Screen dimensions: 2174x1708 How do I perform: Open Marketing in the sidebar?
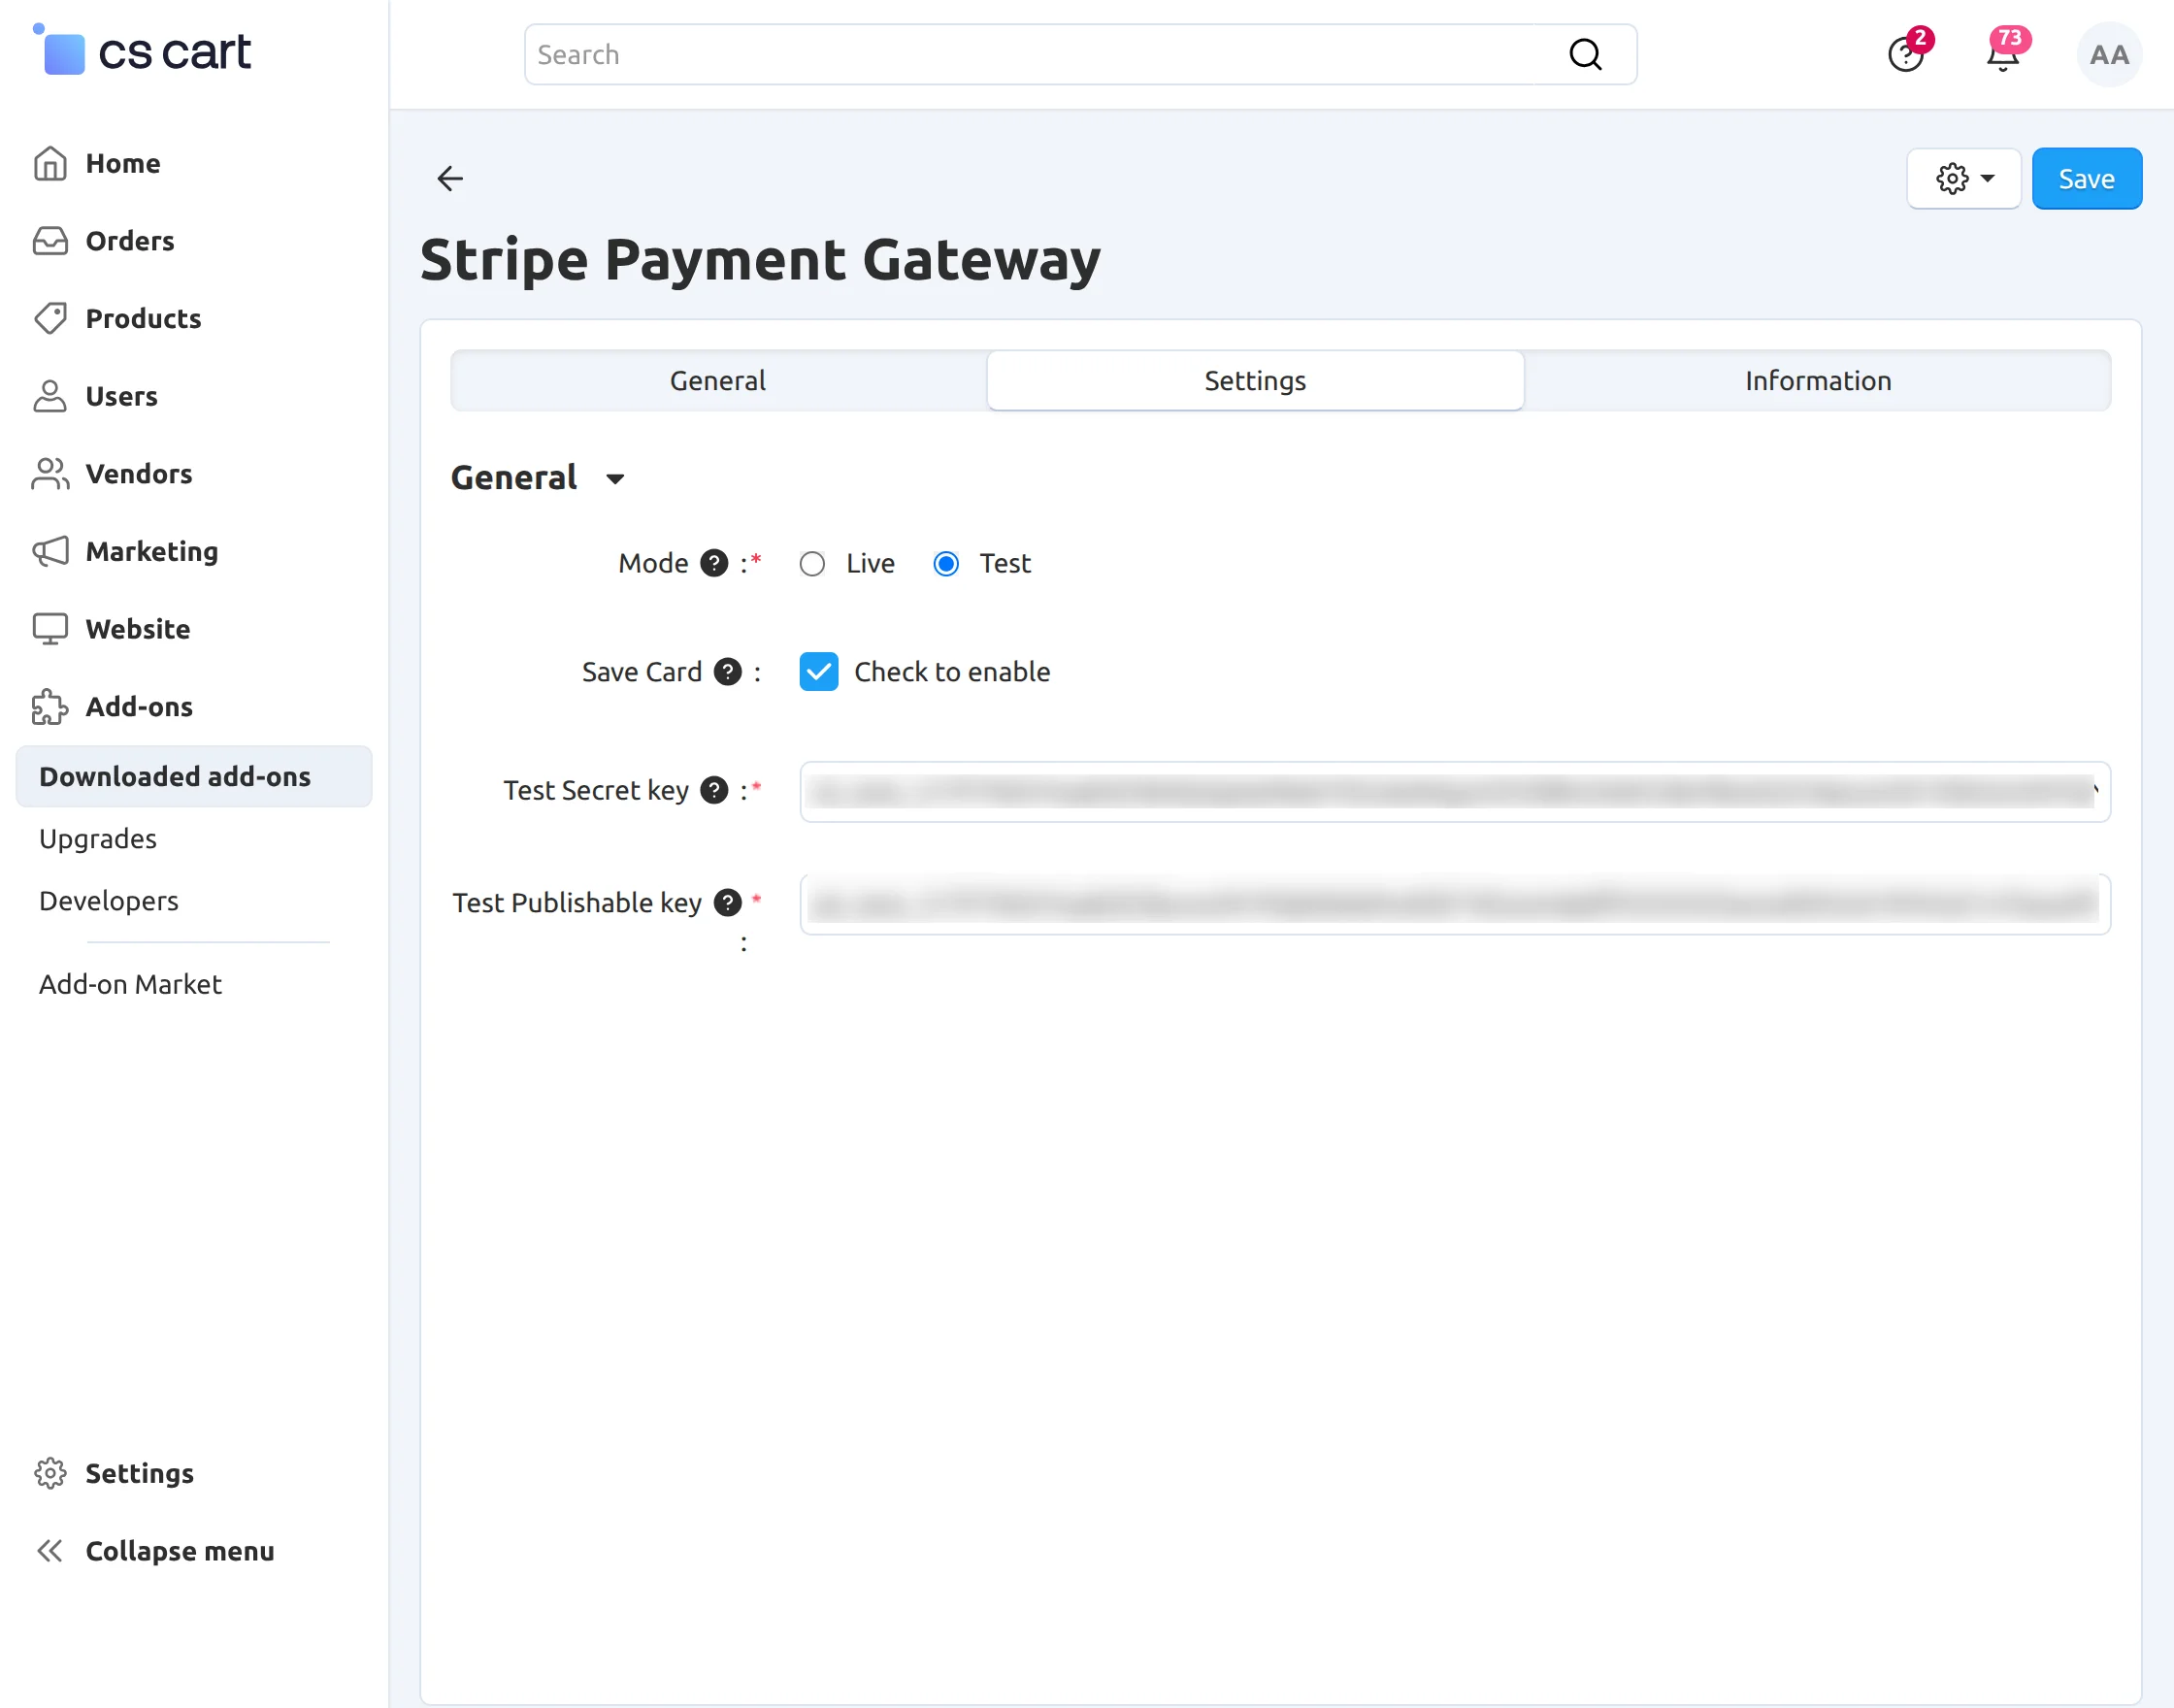point(152,551)
